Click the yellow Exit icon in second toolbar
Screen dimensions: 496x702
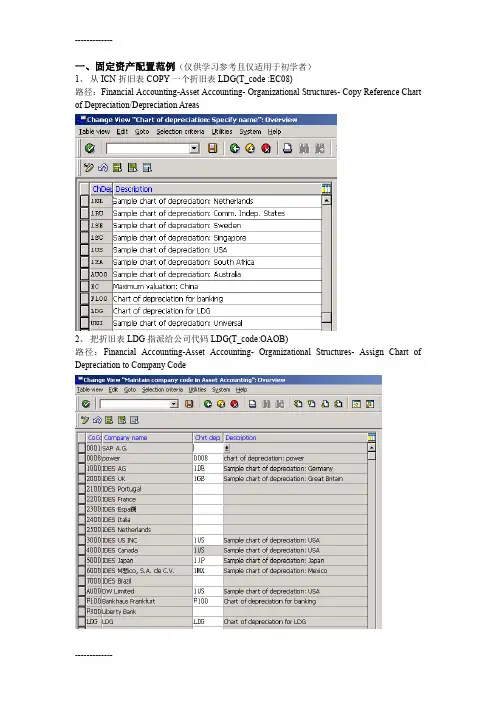tap(221, 404)
